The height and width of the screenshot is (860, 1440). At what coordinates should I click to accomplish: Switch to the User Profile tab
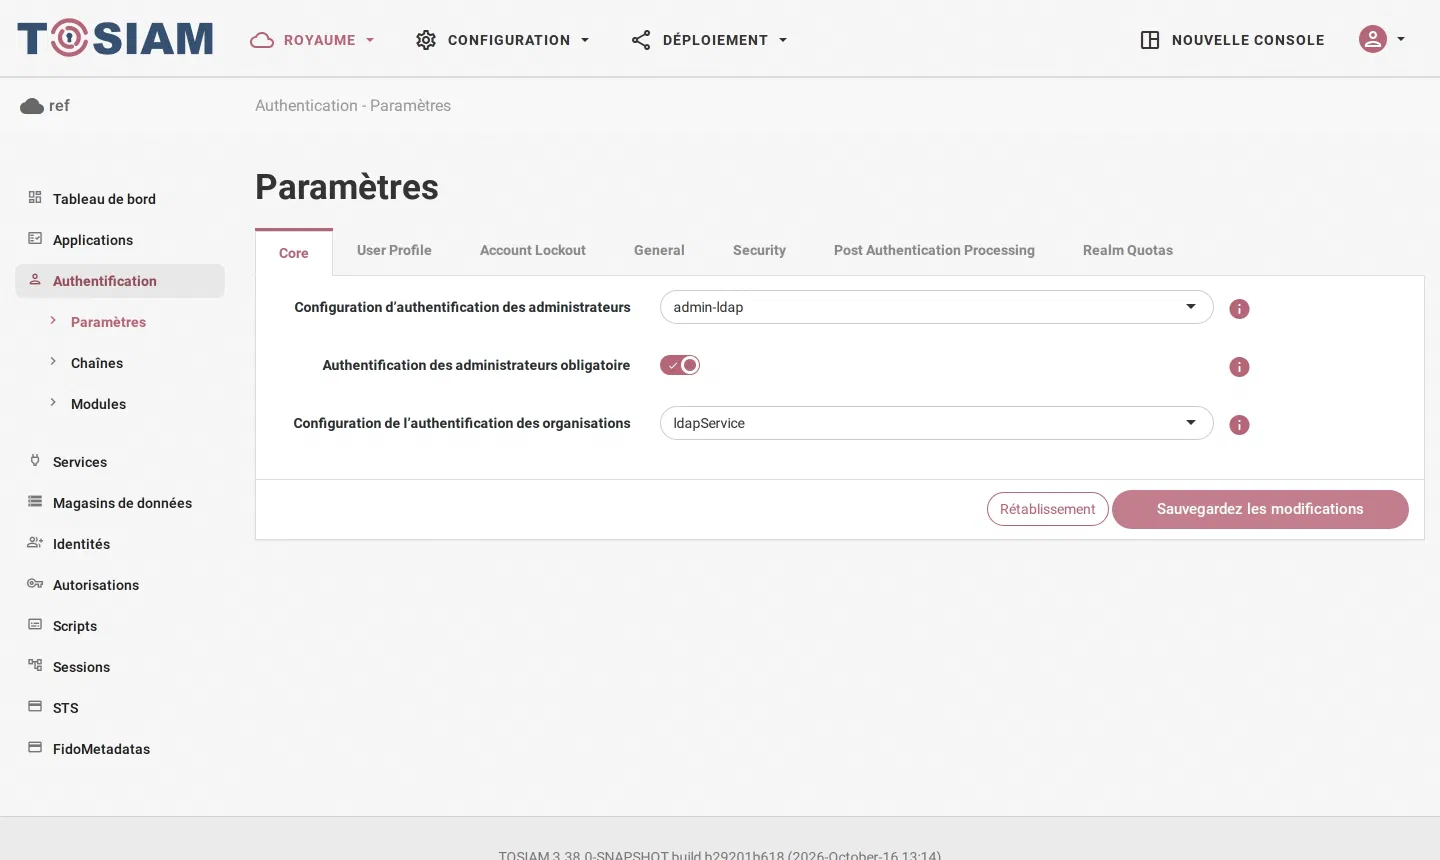(x=394, y=250)
